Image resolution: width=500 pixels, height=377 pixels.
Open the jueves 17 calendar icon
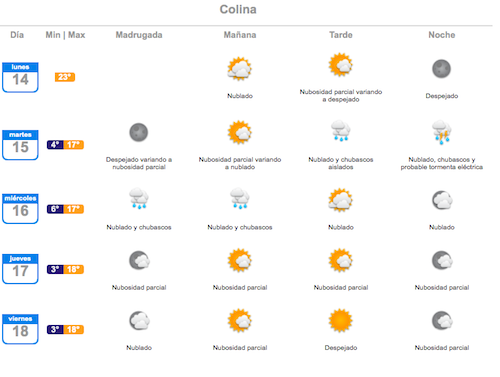[x=20, y=269]
